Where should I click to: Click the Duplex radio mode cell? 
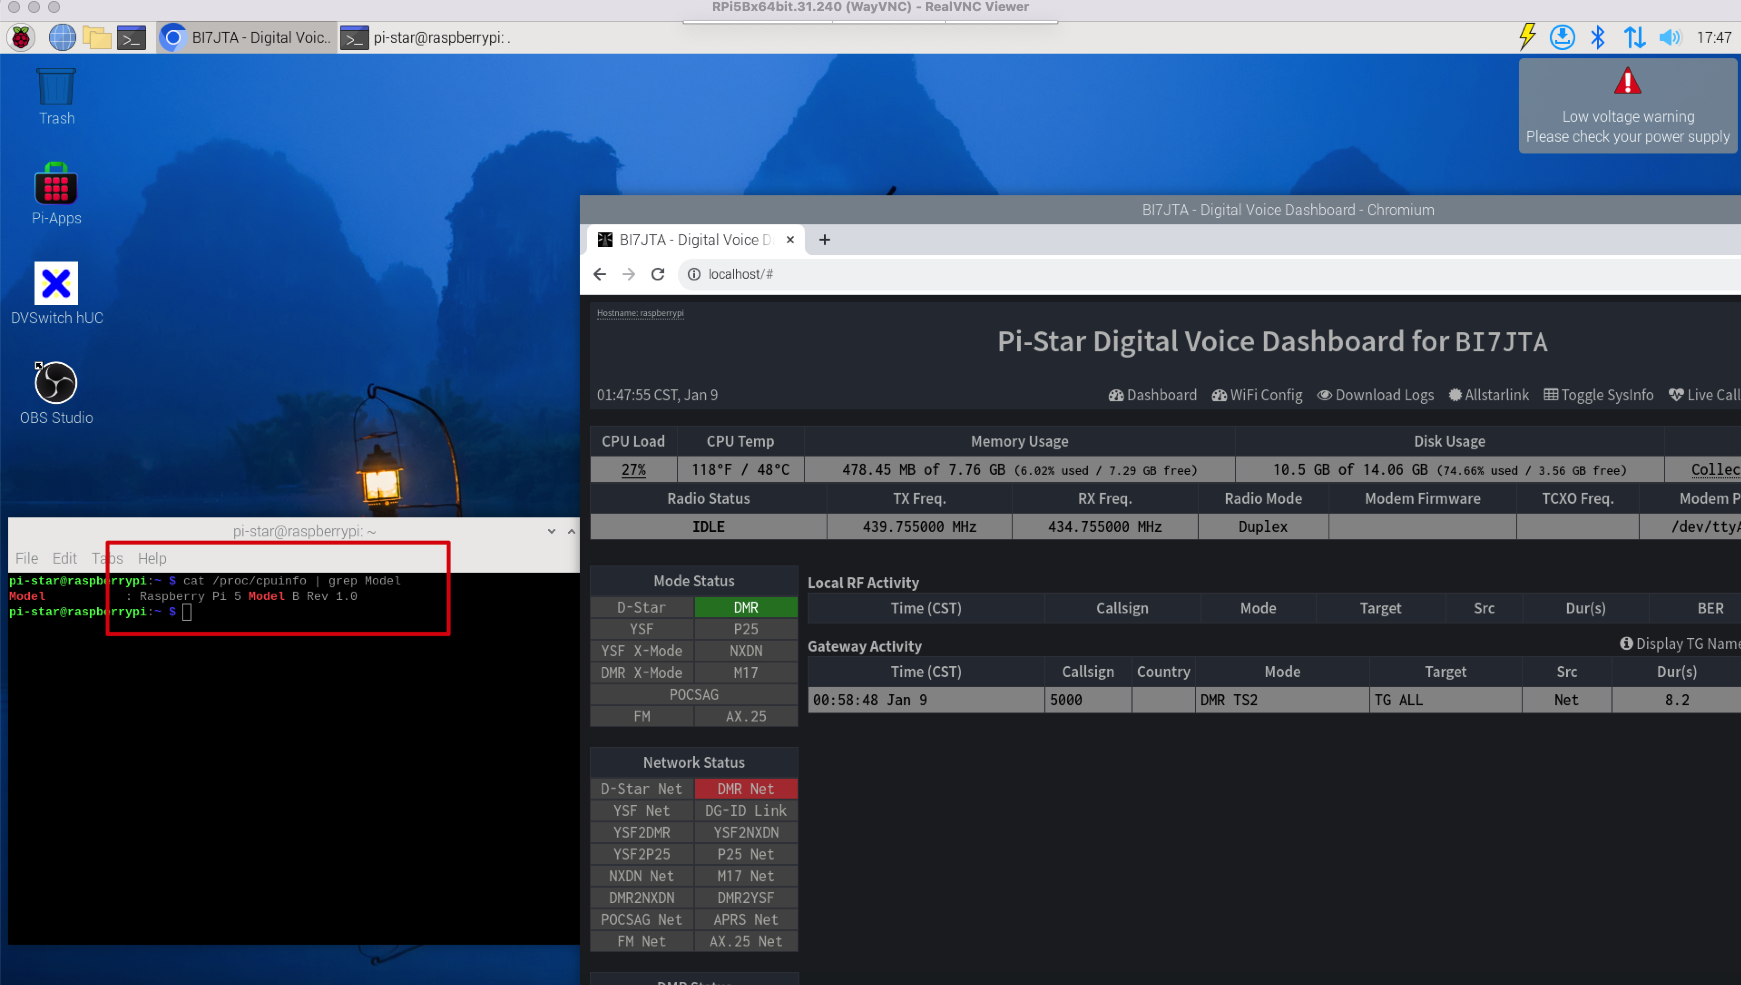1263,527
